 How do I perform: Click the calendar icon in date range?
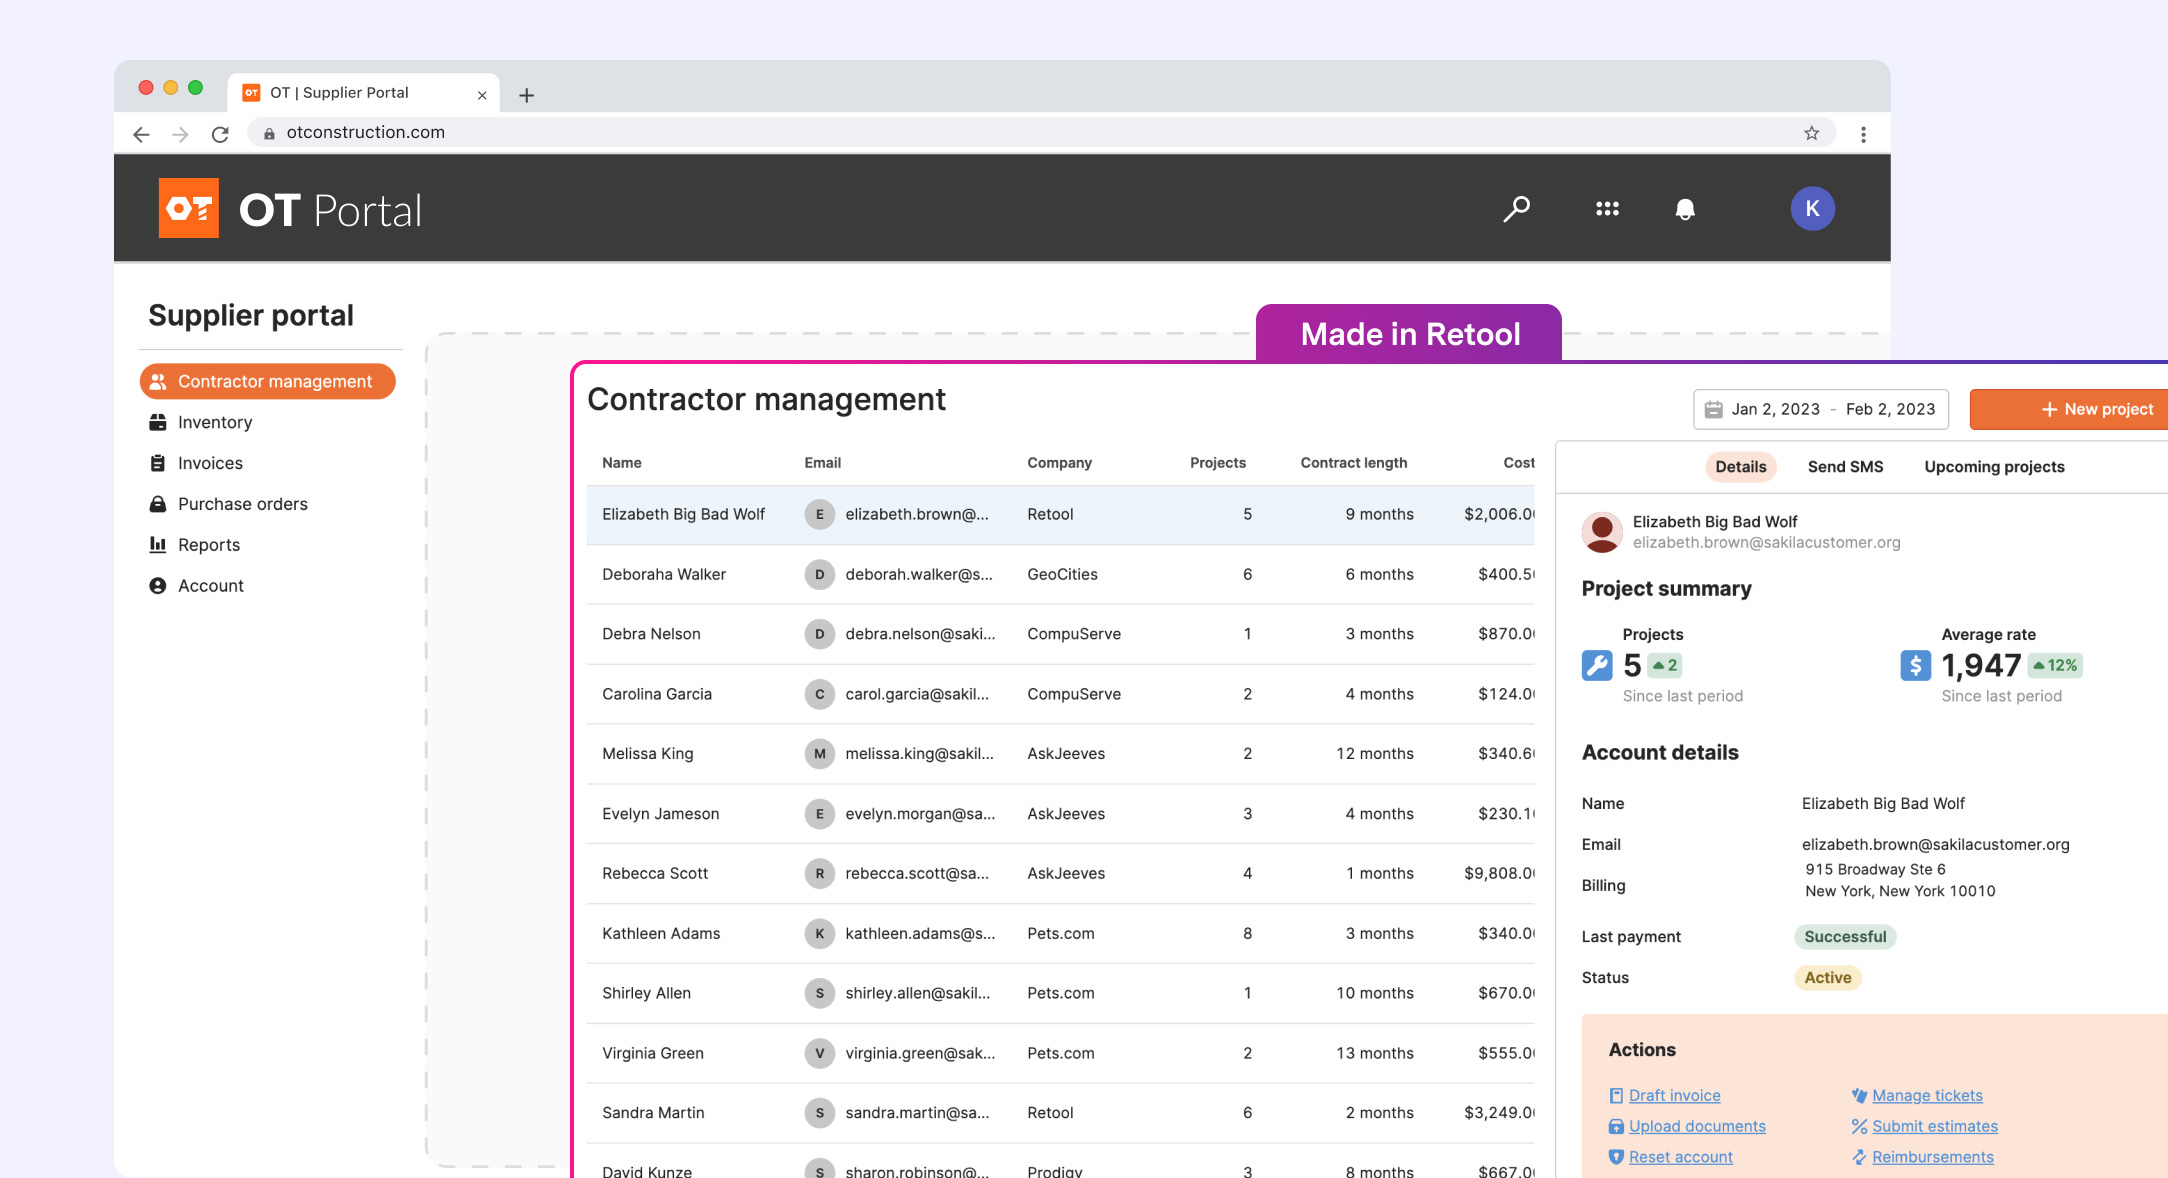tap(1713, 409)
